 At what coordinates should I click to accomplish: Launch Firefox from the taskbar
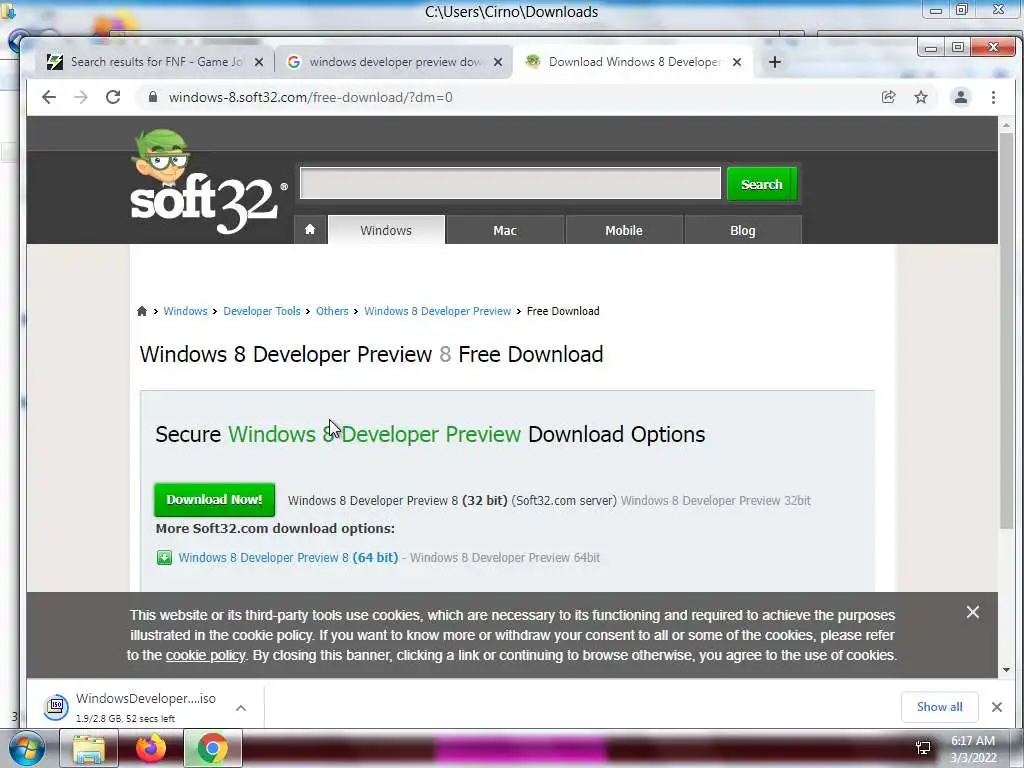point(151,748)
